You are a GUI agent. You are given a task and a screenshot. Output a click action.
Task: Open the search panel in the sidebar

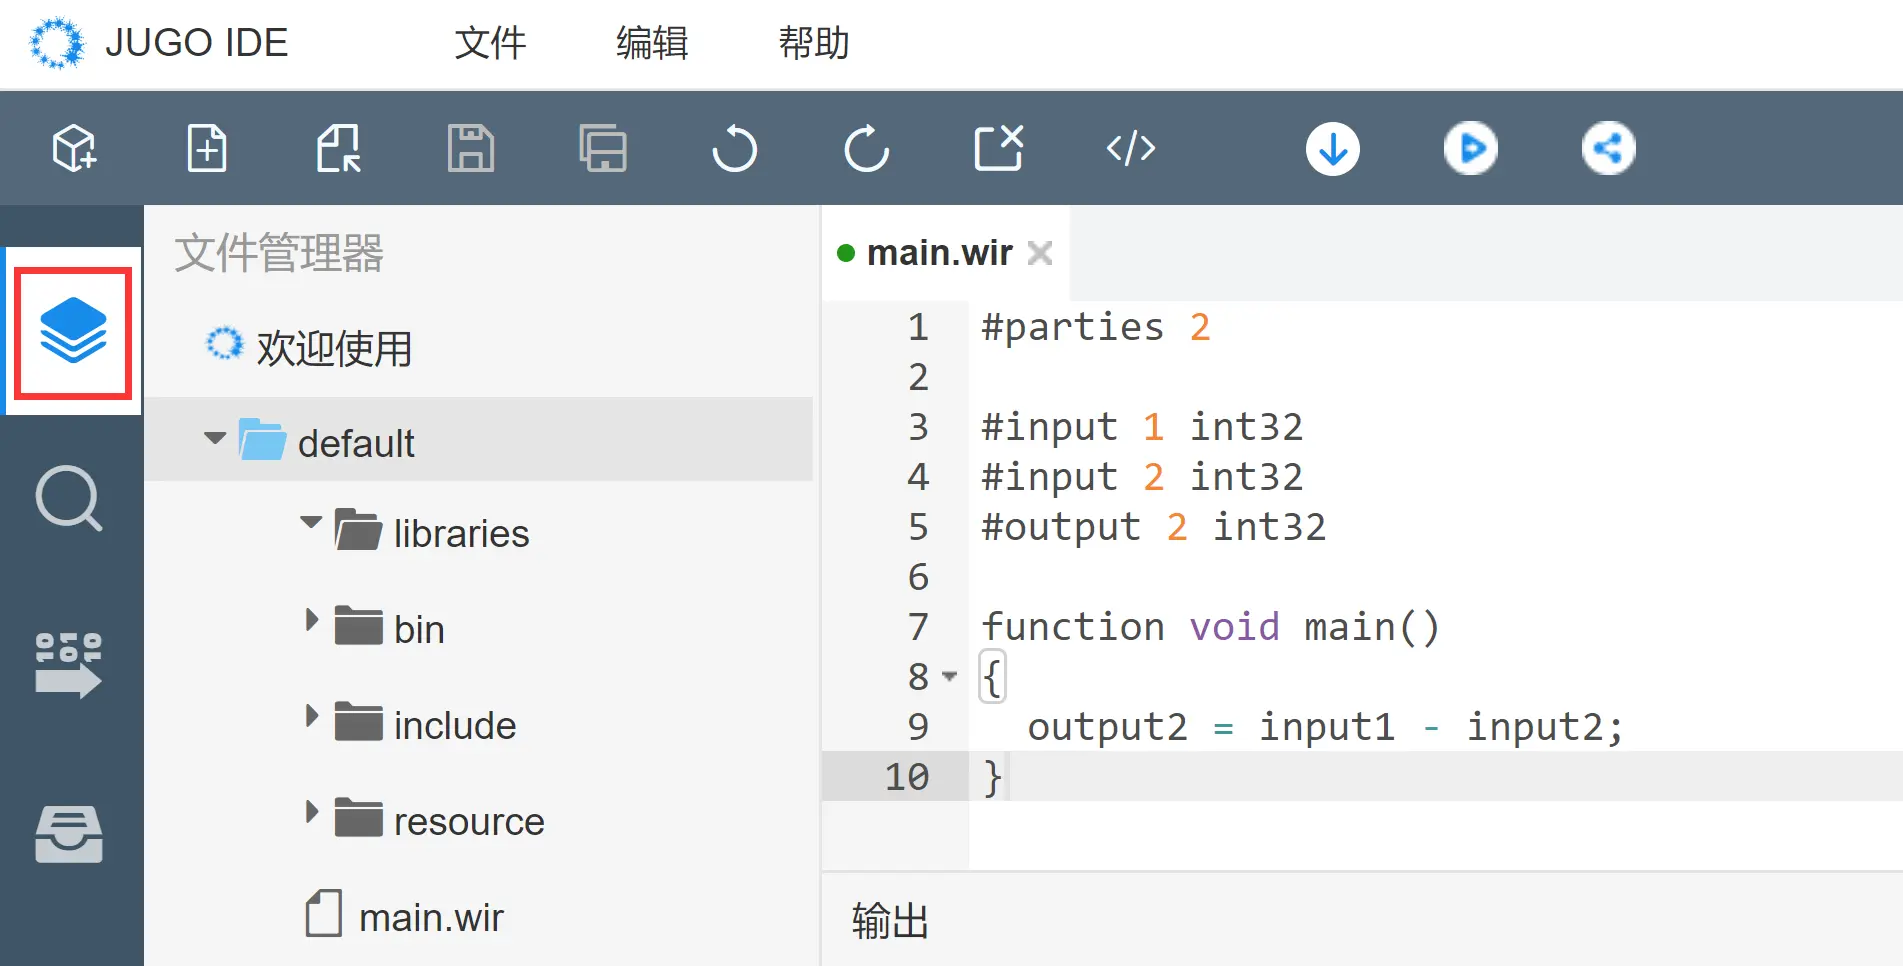69,497
